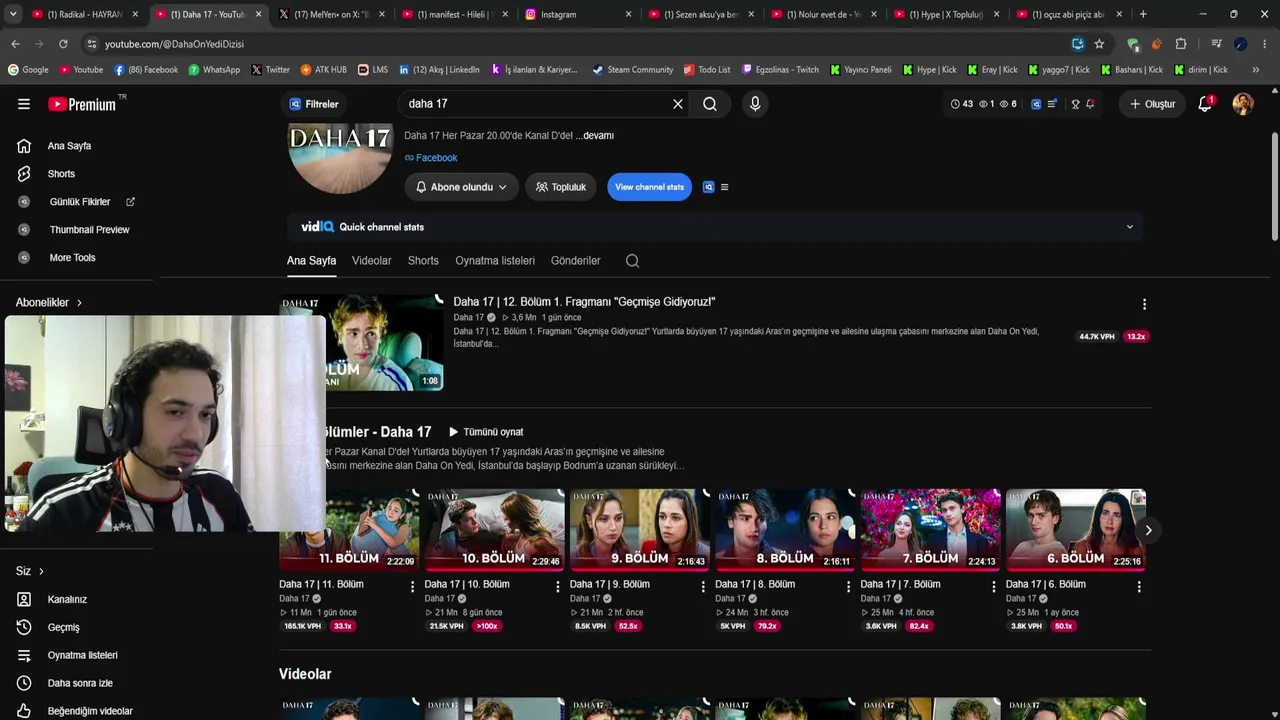Viewport: 1280px width, 720px height.
Task: Open the Topluluk button
Action: click(x=561, y=187)
